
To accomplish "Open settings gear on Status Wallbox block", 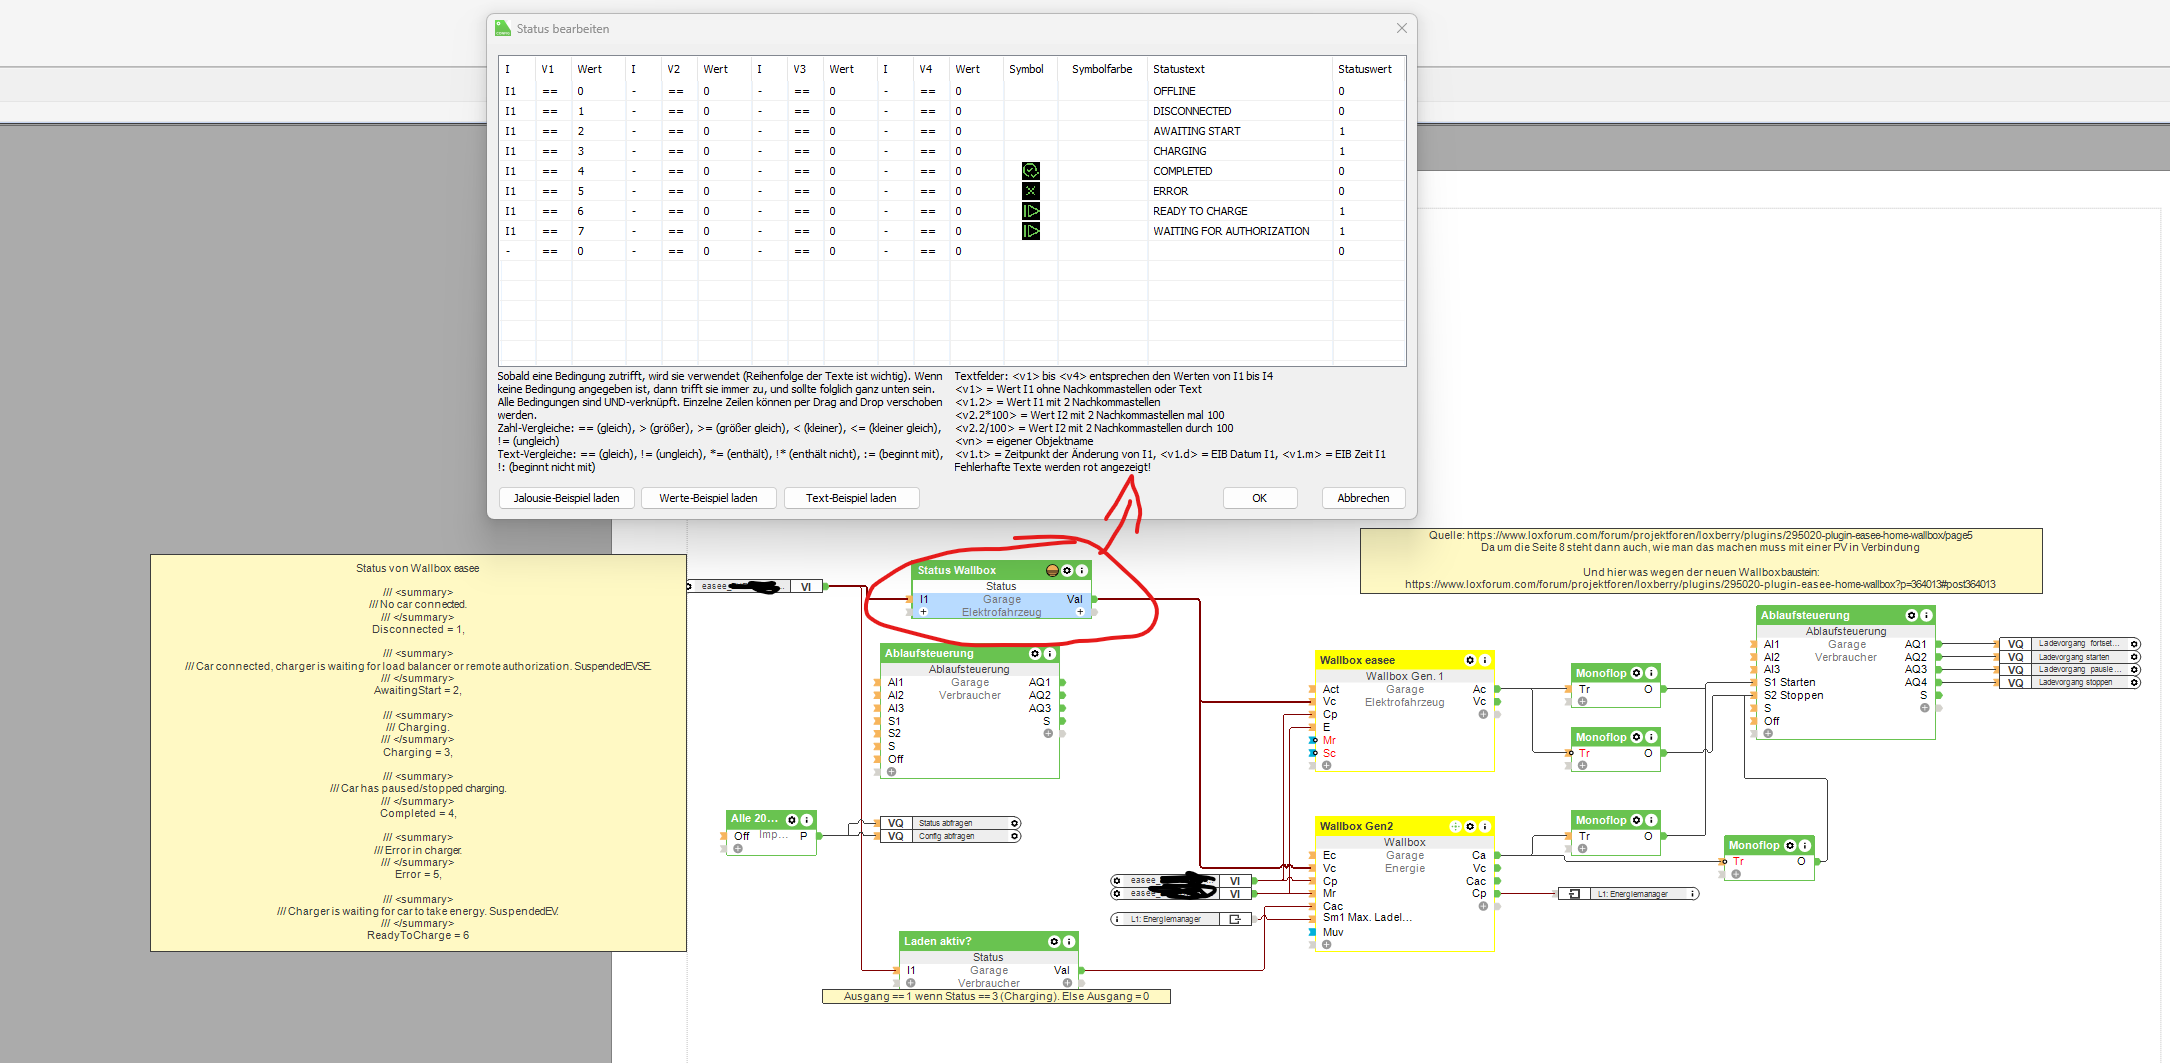I will (1067, 570).
